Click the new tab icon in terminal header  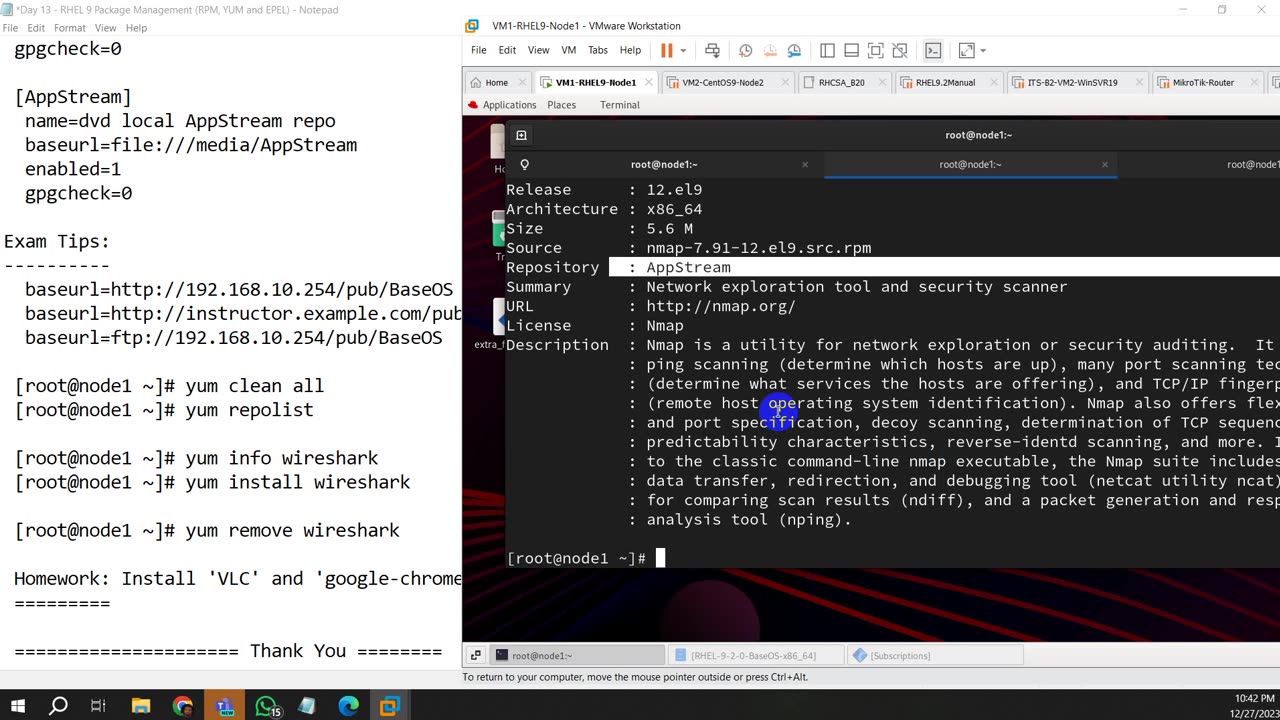click(521, 135)
